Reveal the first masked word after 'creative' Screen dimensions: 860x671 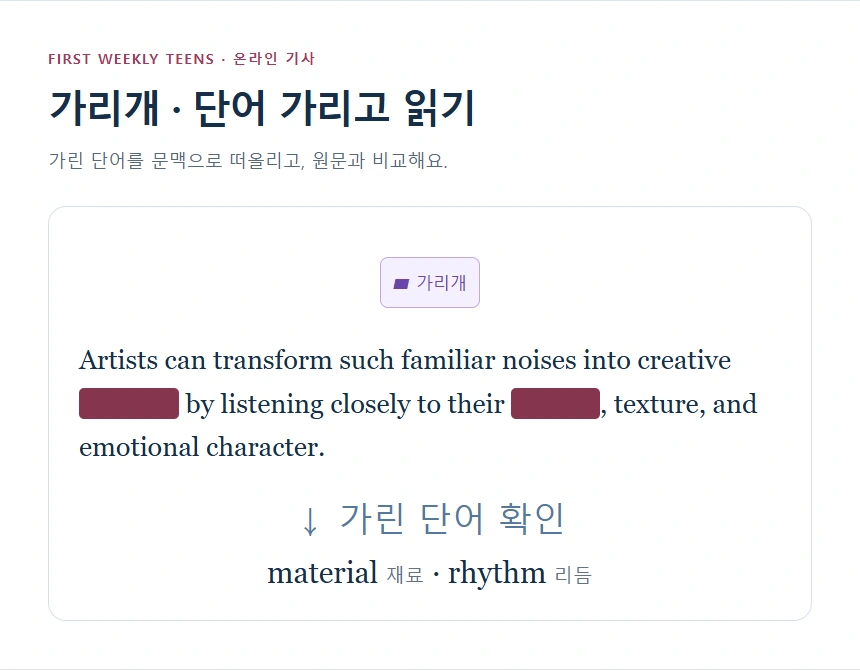[x=129, y=403]
